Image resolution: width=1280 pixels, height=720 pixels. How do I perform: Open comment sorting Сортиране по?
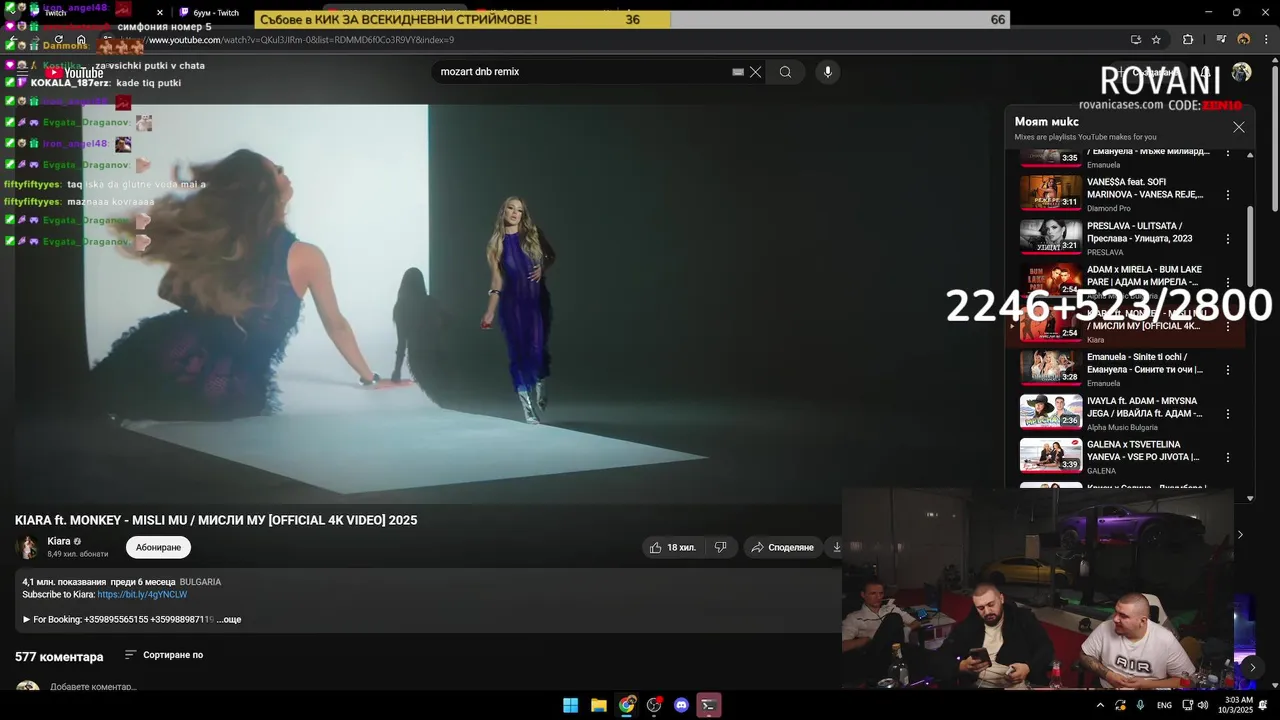click(x=164, y=655)
